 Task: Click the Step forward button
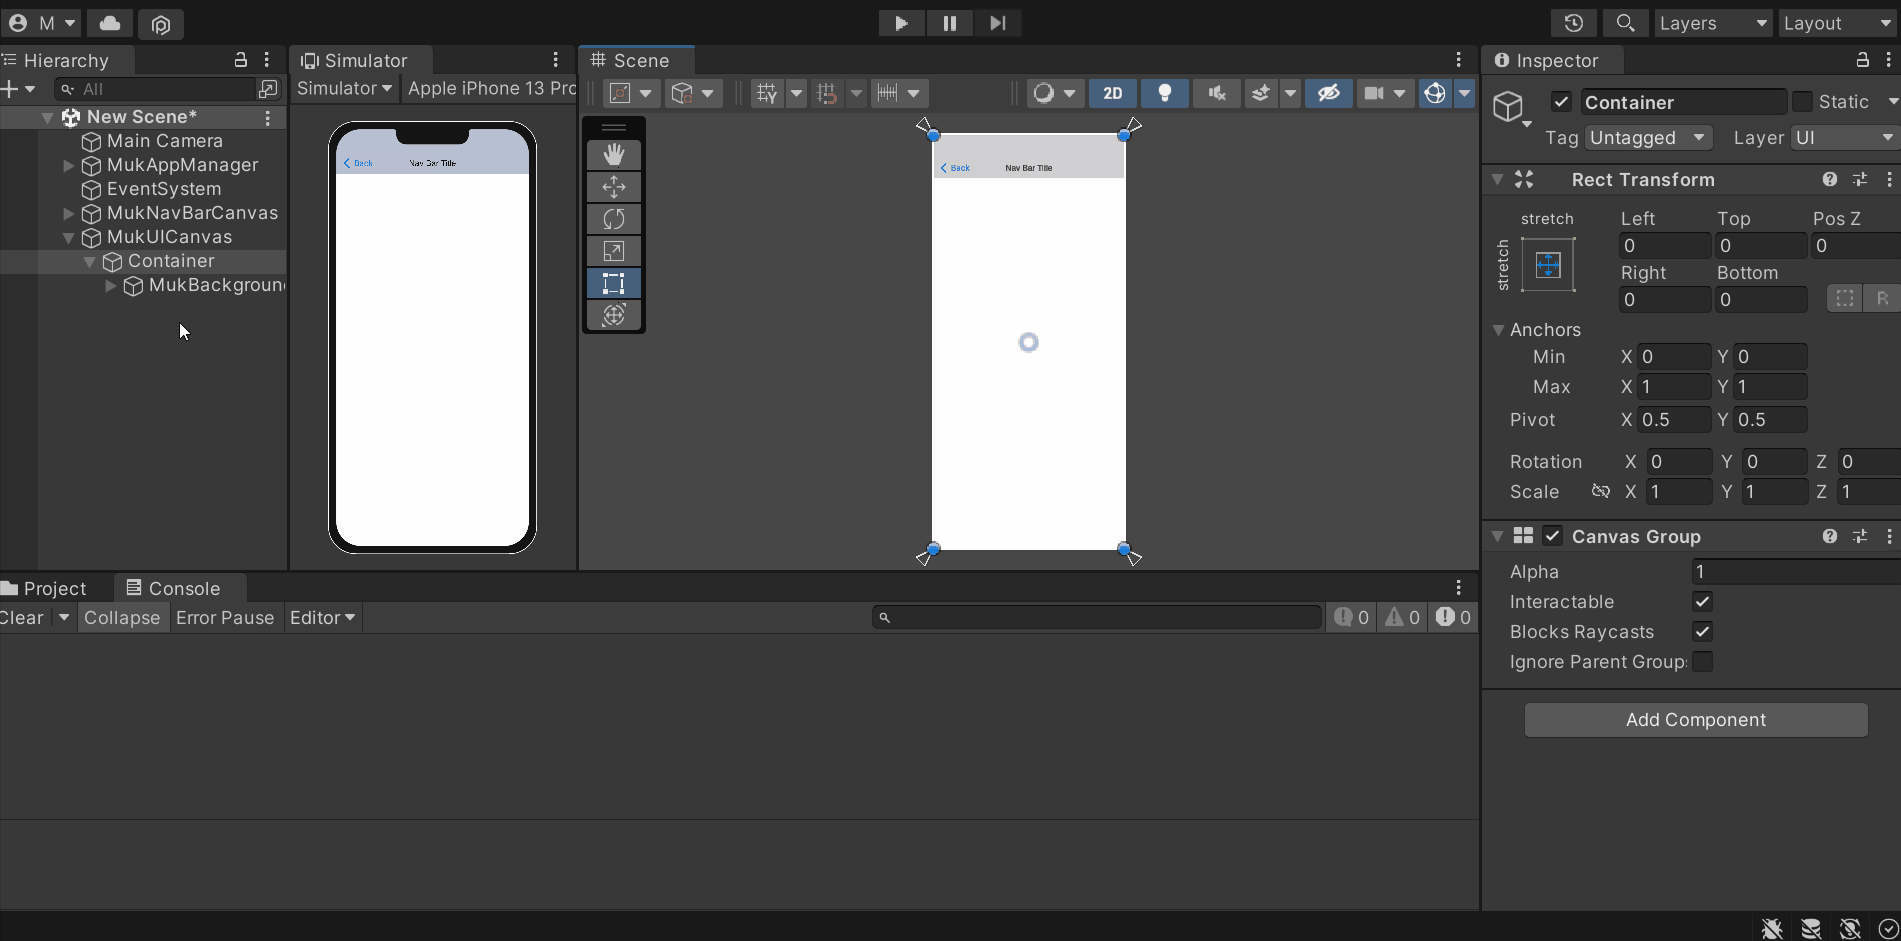click(997, 23)
